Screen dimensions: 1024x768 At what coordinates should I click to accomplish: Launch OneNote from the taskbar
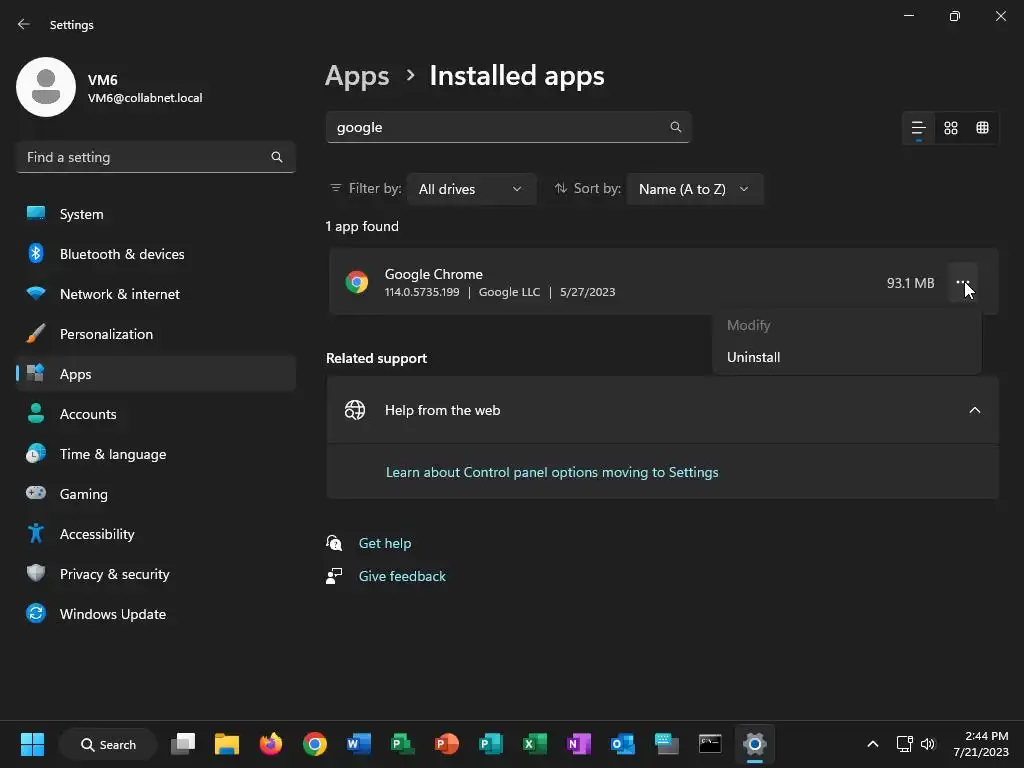click(579, 744)
